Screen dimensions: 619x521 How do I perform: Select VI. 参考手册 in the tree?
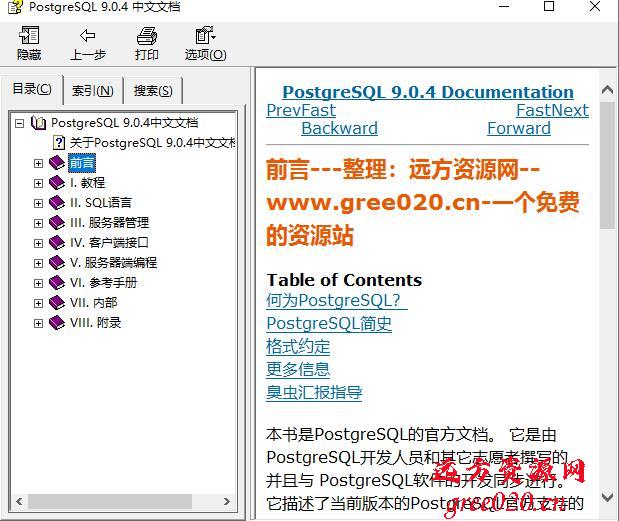(103, 283)
